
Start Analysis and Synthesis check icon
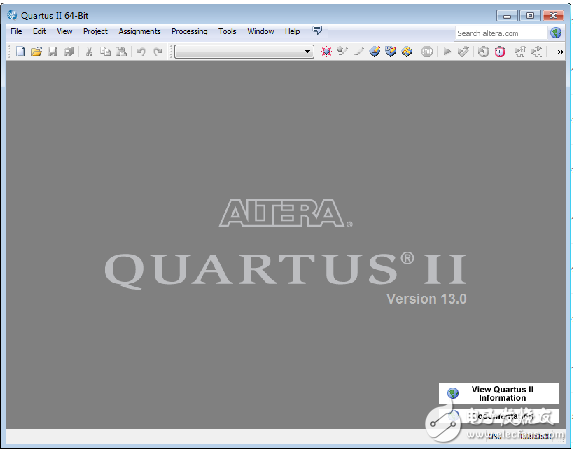463,52
